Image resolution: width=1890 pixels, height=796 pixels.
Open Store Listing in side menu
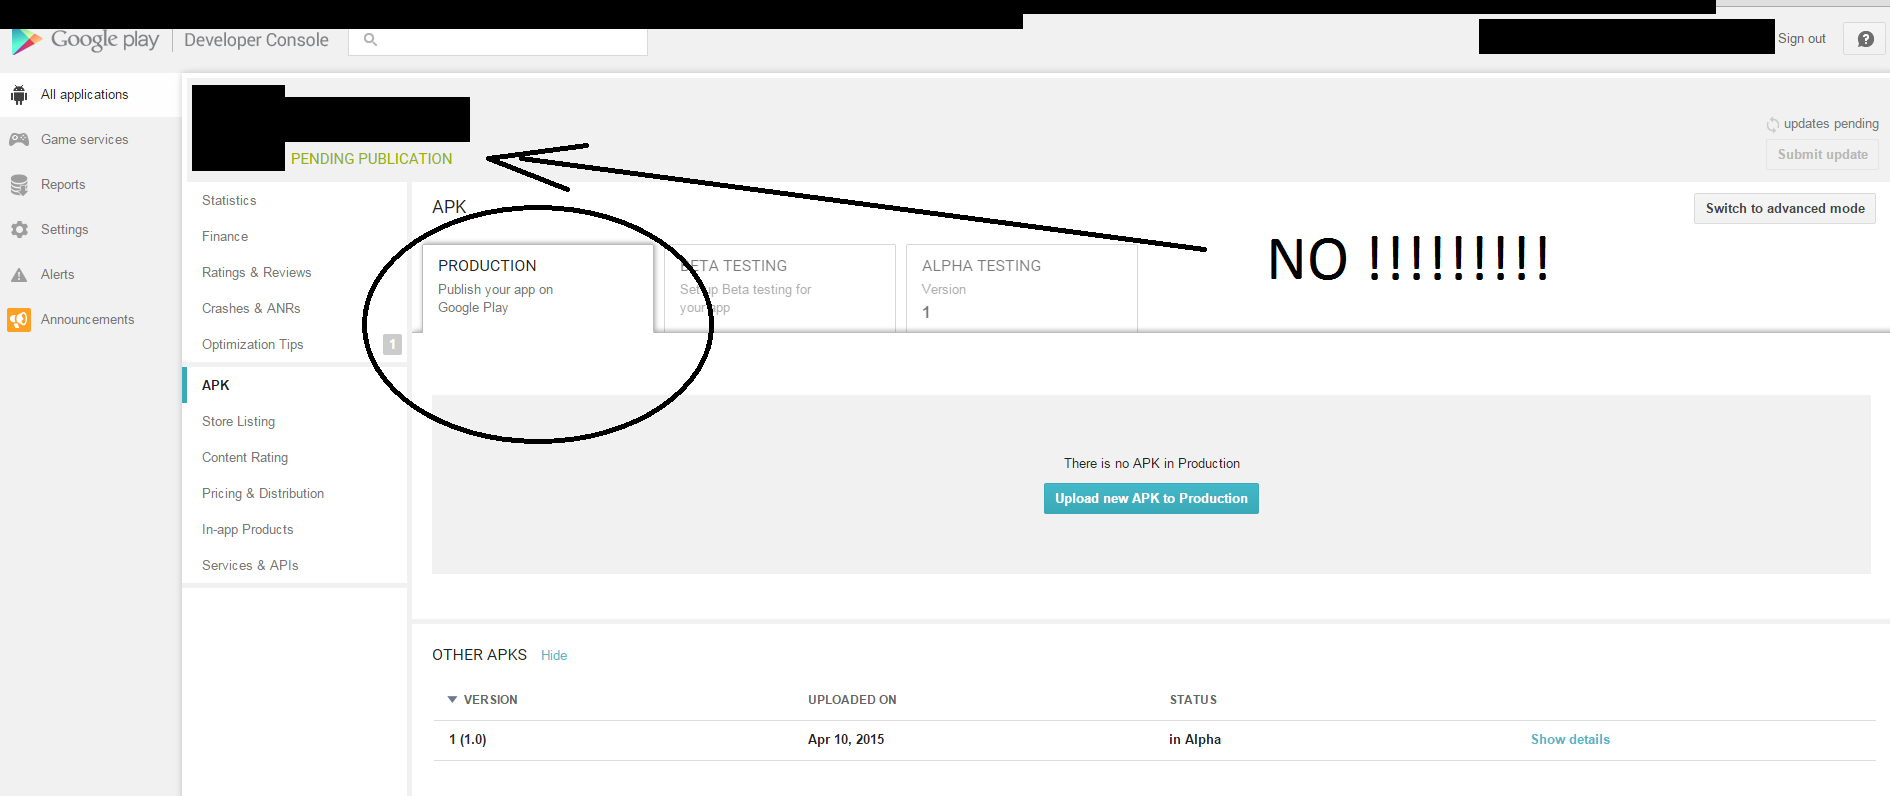point(238,421)
